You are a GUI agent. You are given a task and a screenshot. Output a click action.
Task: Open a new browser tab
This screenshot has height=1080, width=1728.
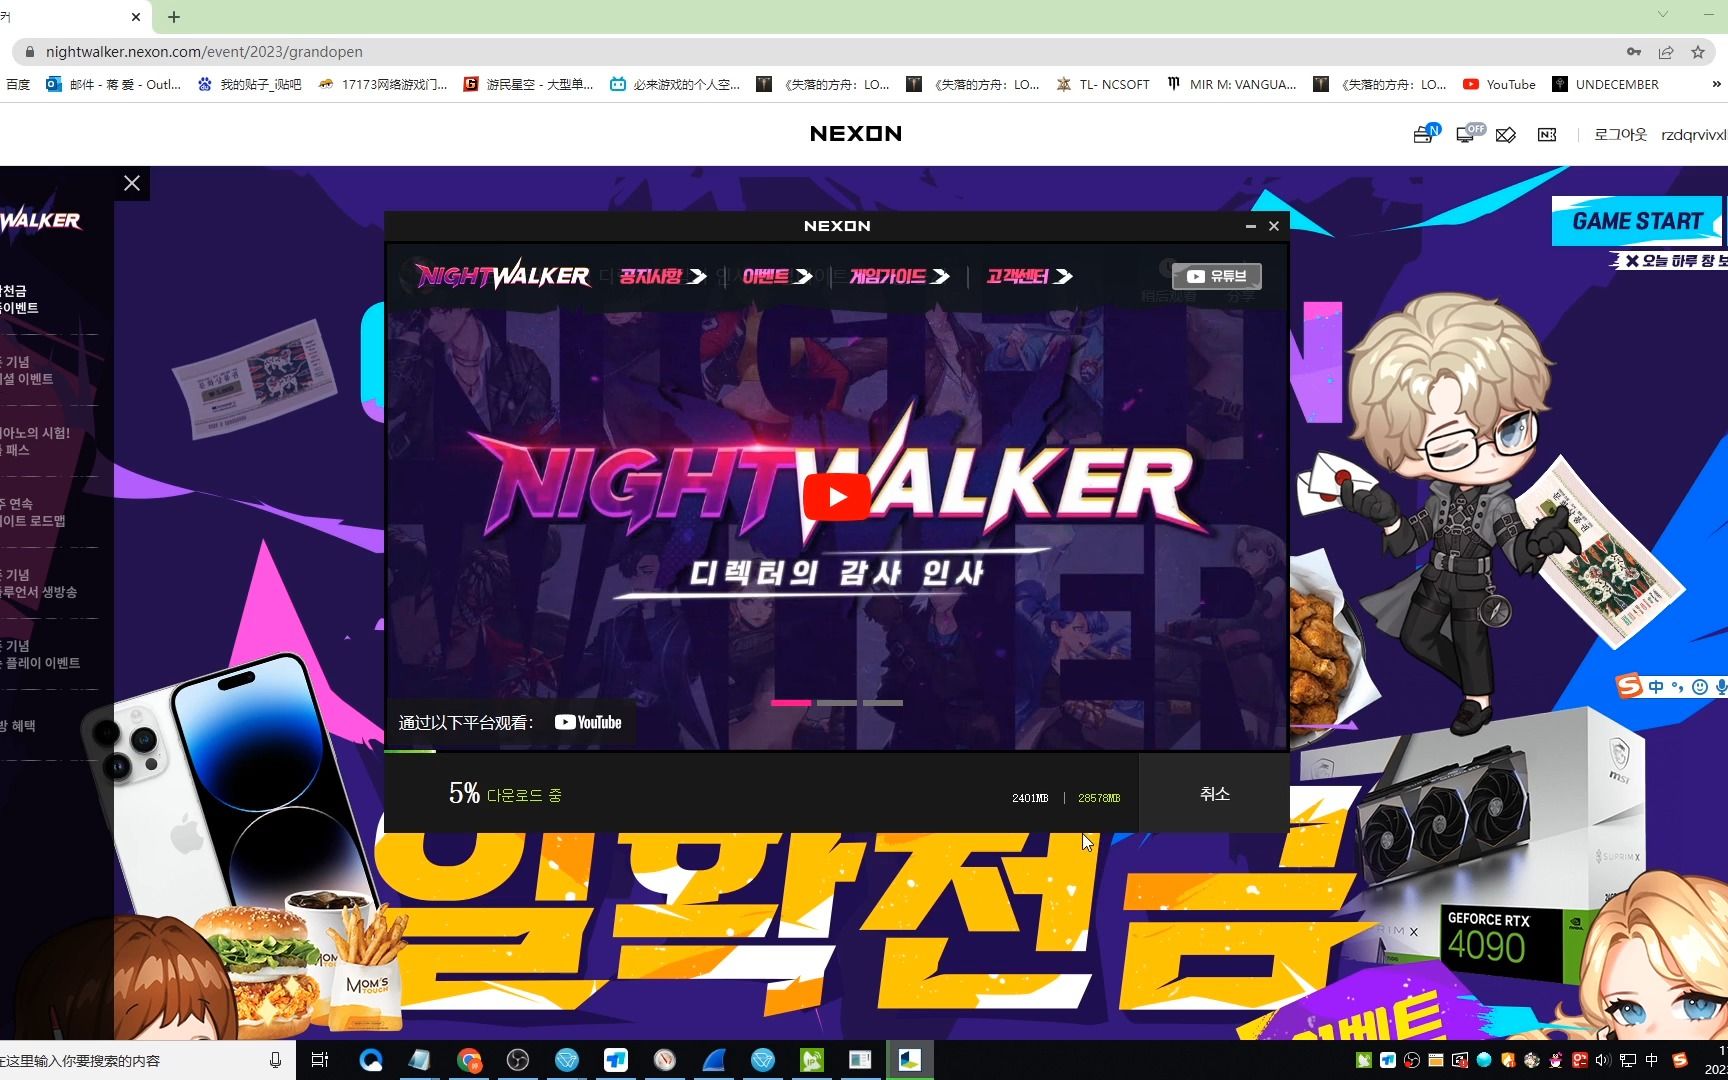click(x=174, y=17)
